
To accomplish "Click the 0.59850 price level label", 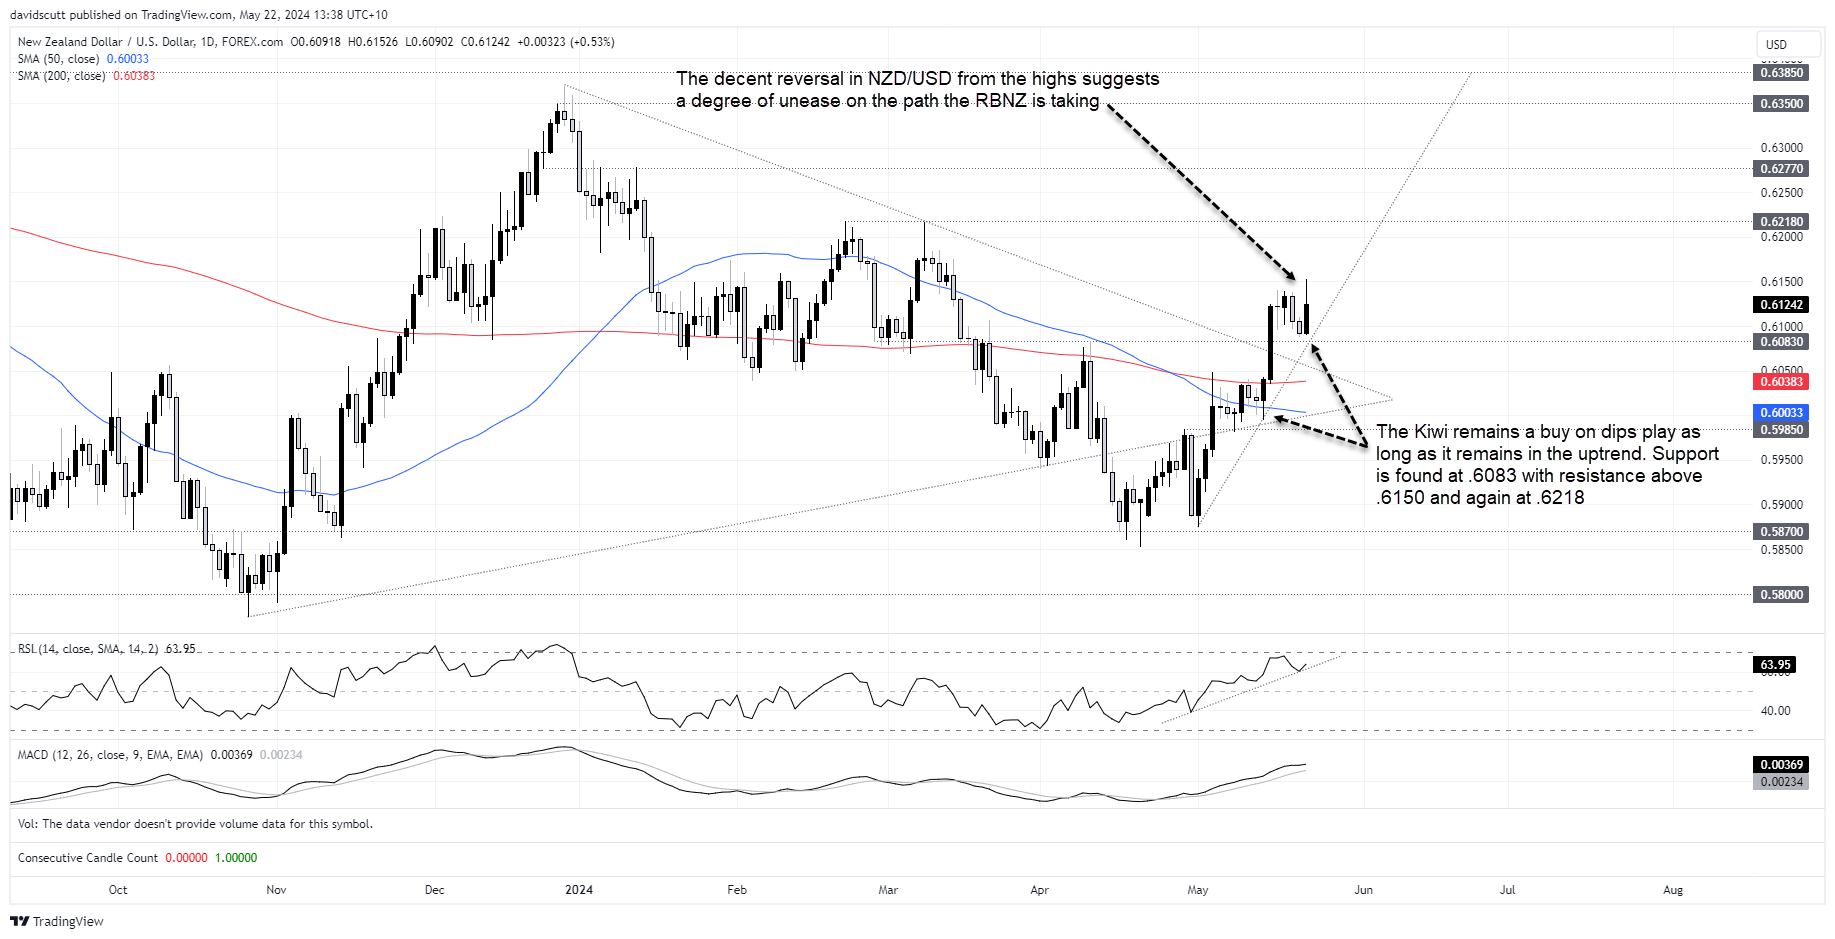I will coord(1781,430).
